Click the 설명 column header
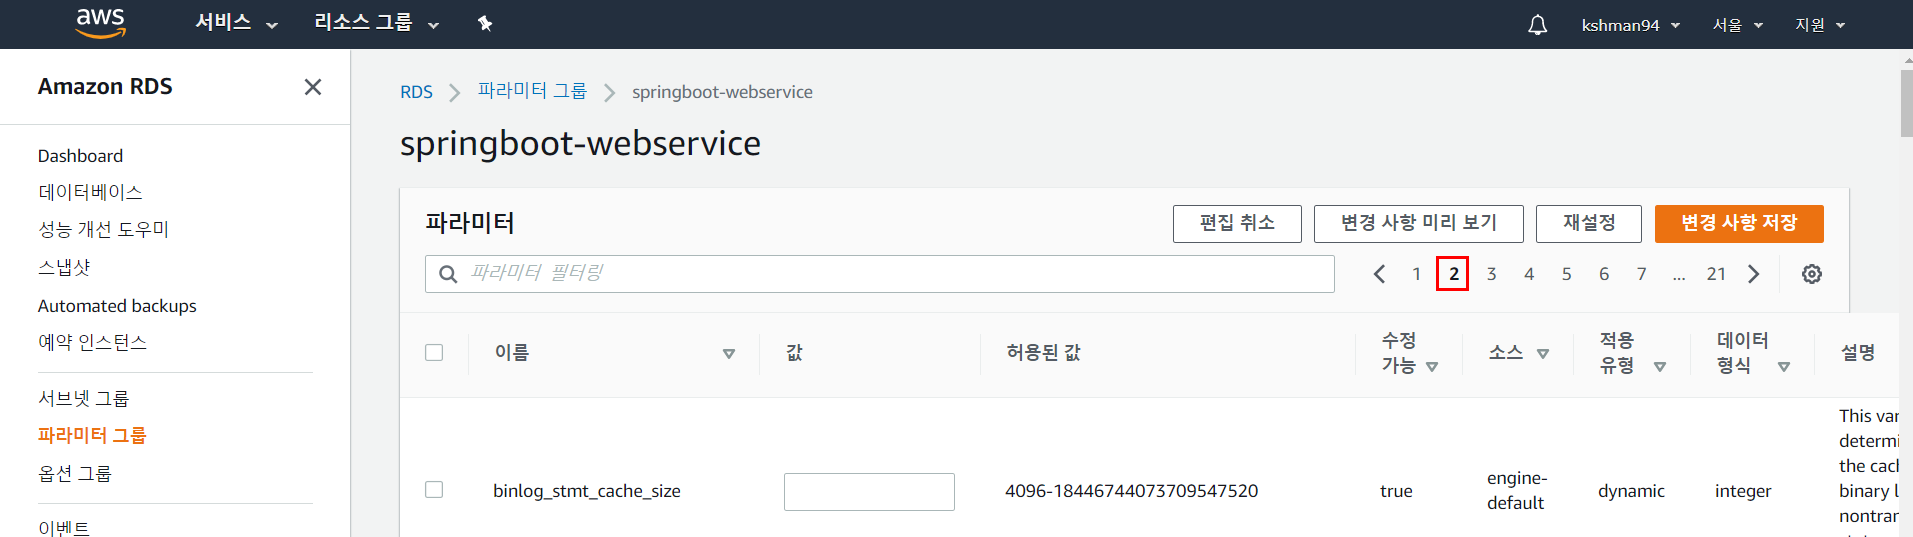The image size is (1913, 537). [1858, 352]
